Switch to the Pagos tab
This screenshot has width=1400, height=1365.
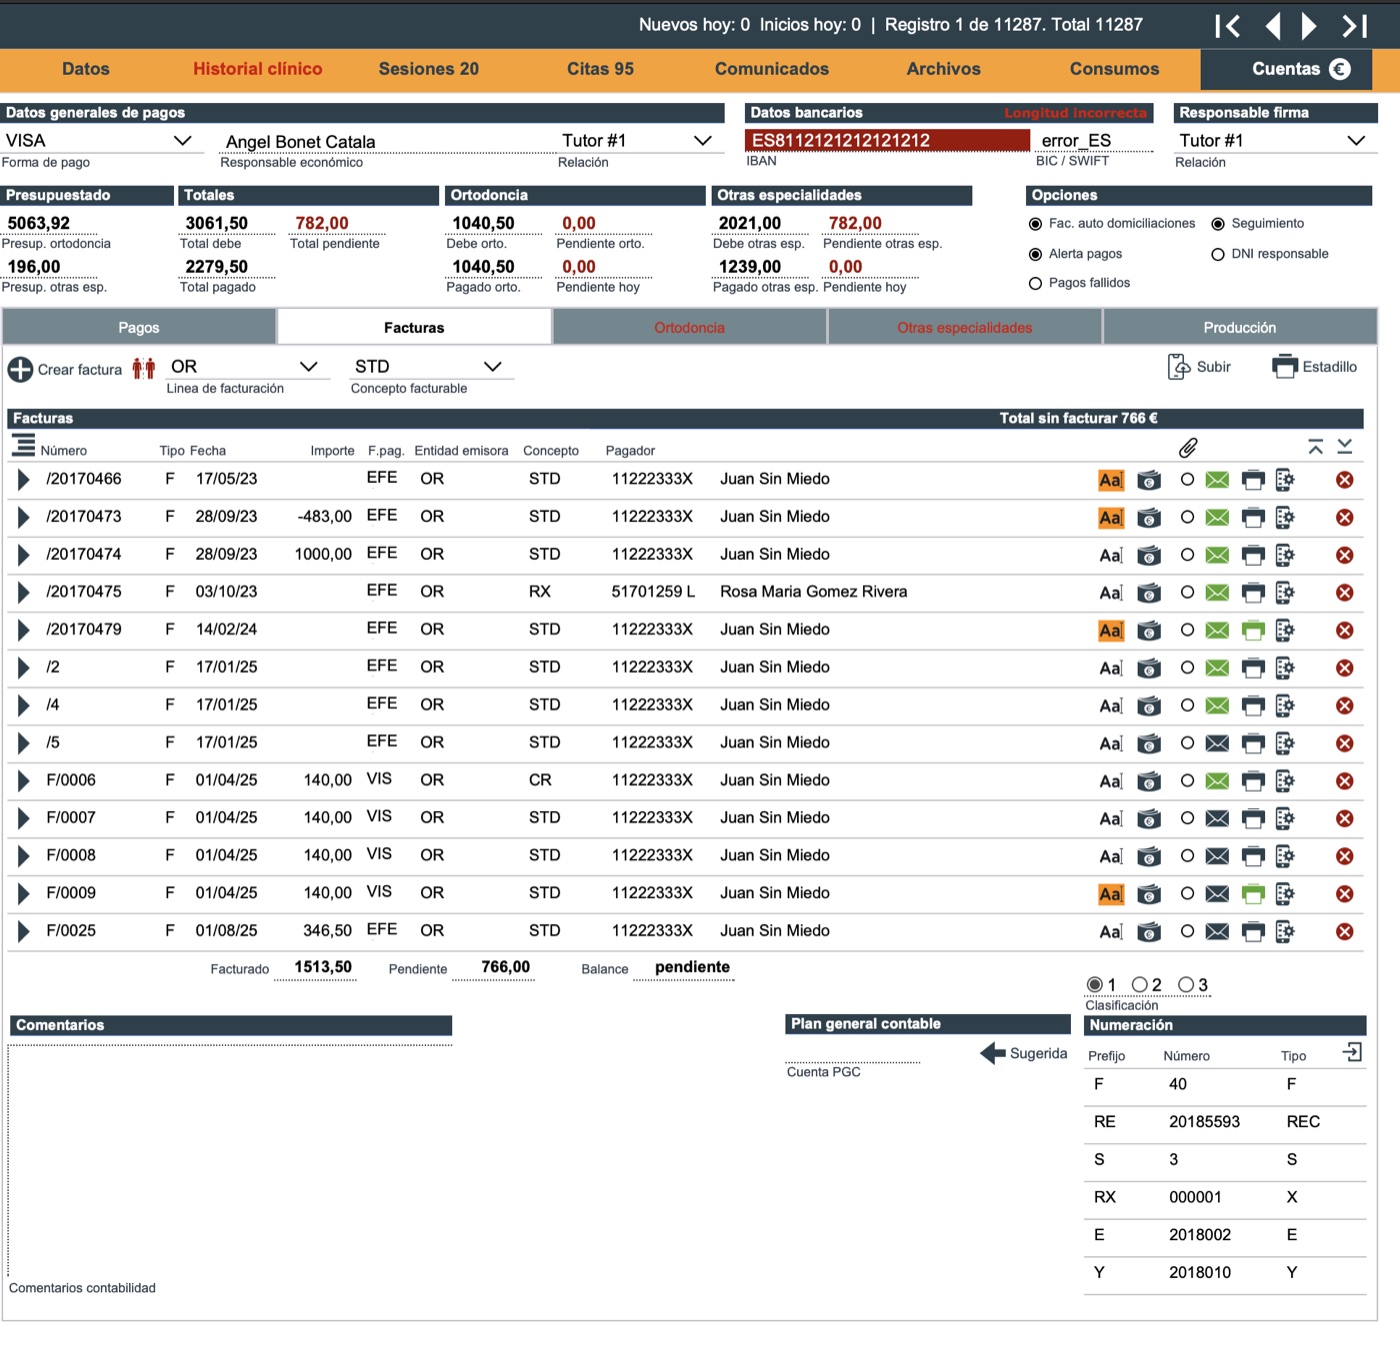[x=139, y=327]
